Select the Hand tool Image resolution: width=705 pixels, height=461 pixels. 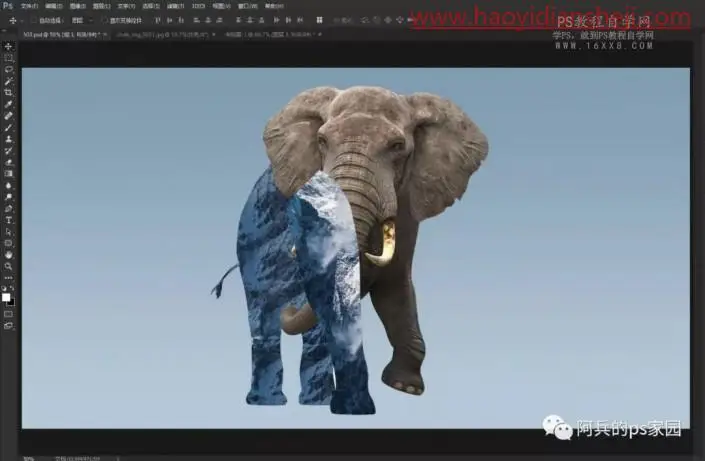[x=8, y=255]
